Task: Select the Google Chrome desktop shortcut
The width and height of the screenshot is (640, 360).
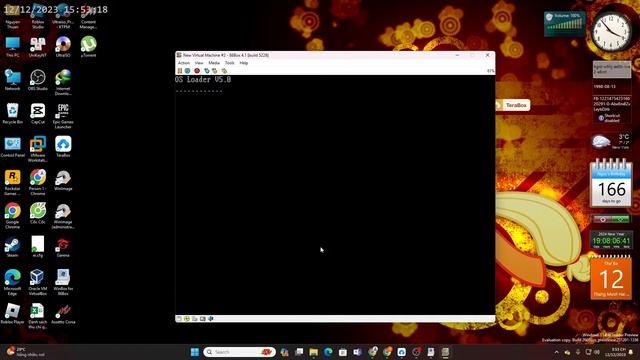Action: (12, 216)
